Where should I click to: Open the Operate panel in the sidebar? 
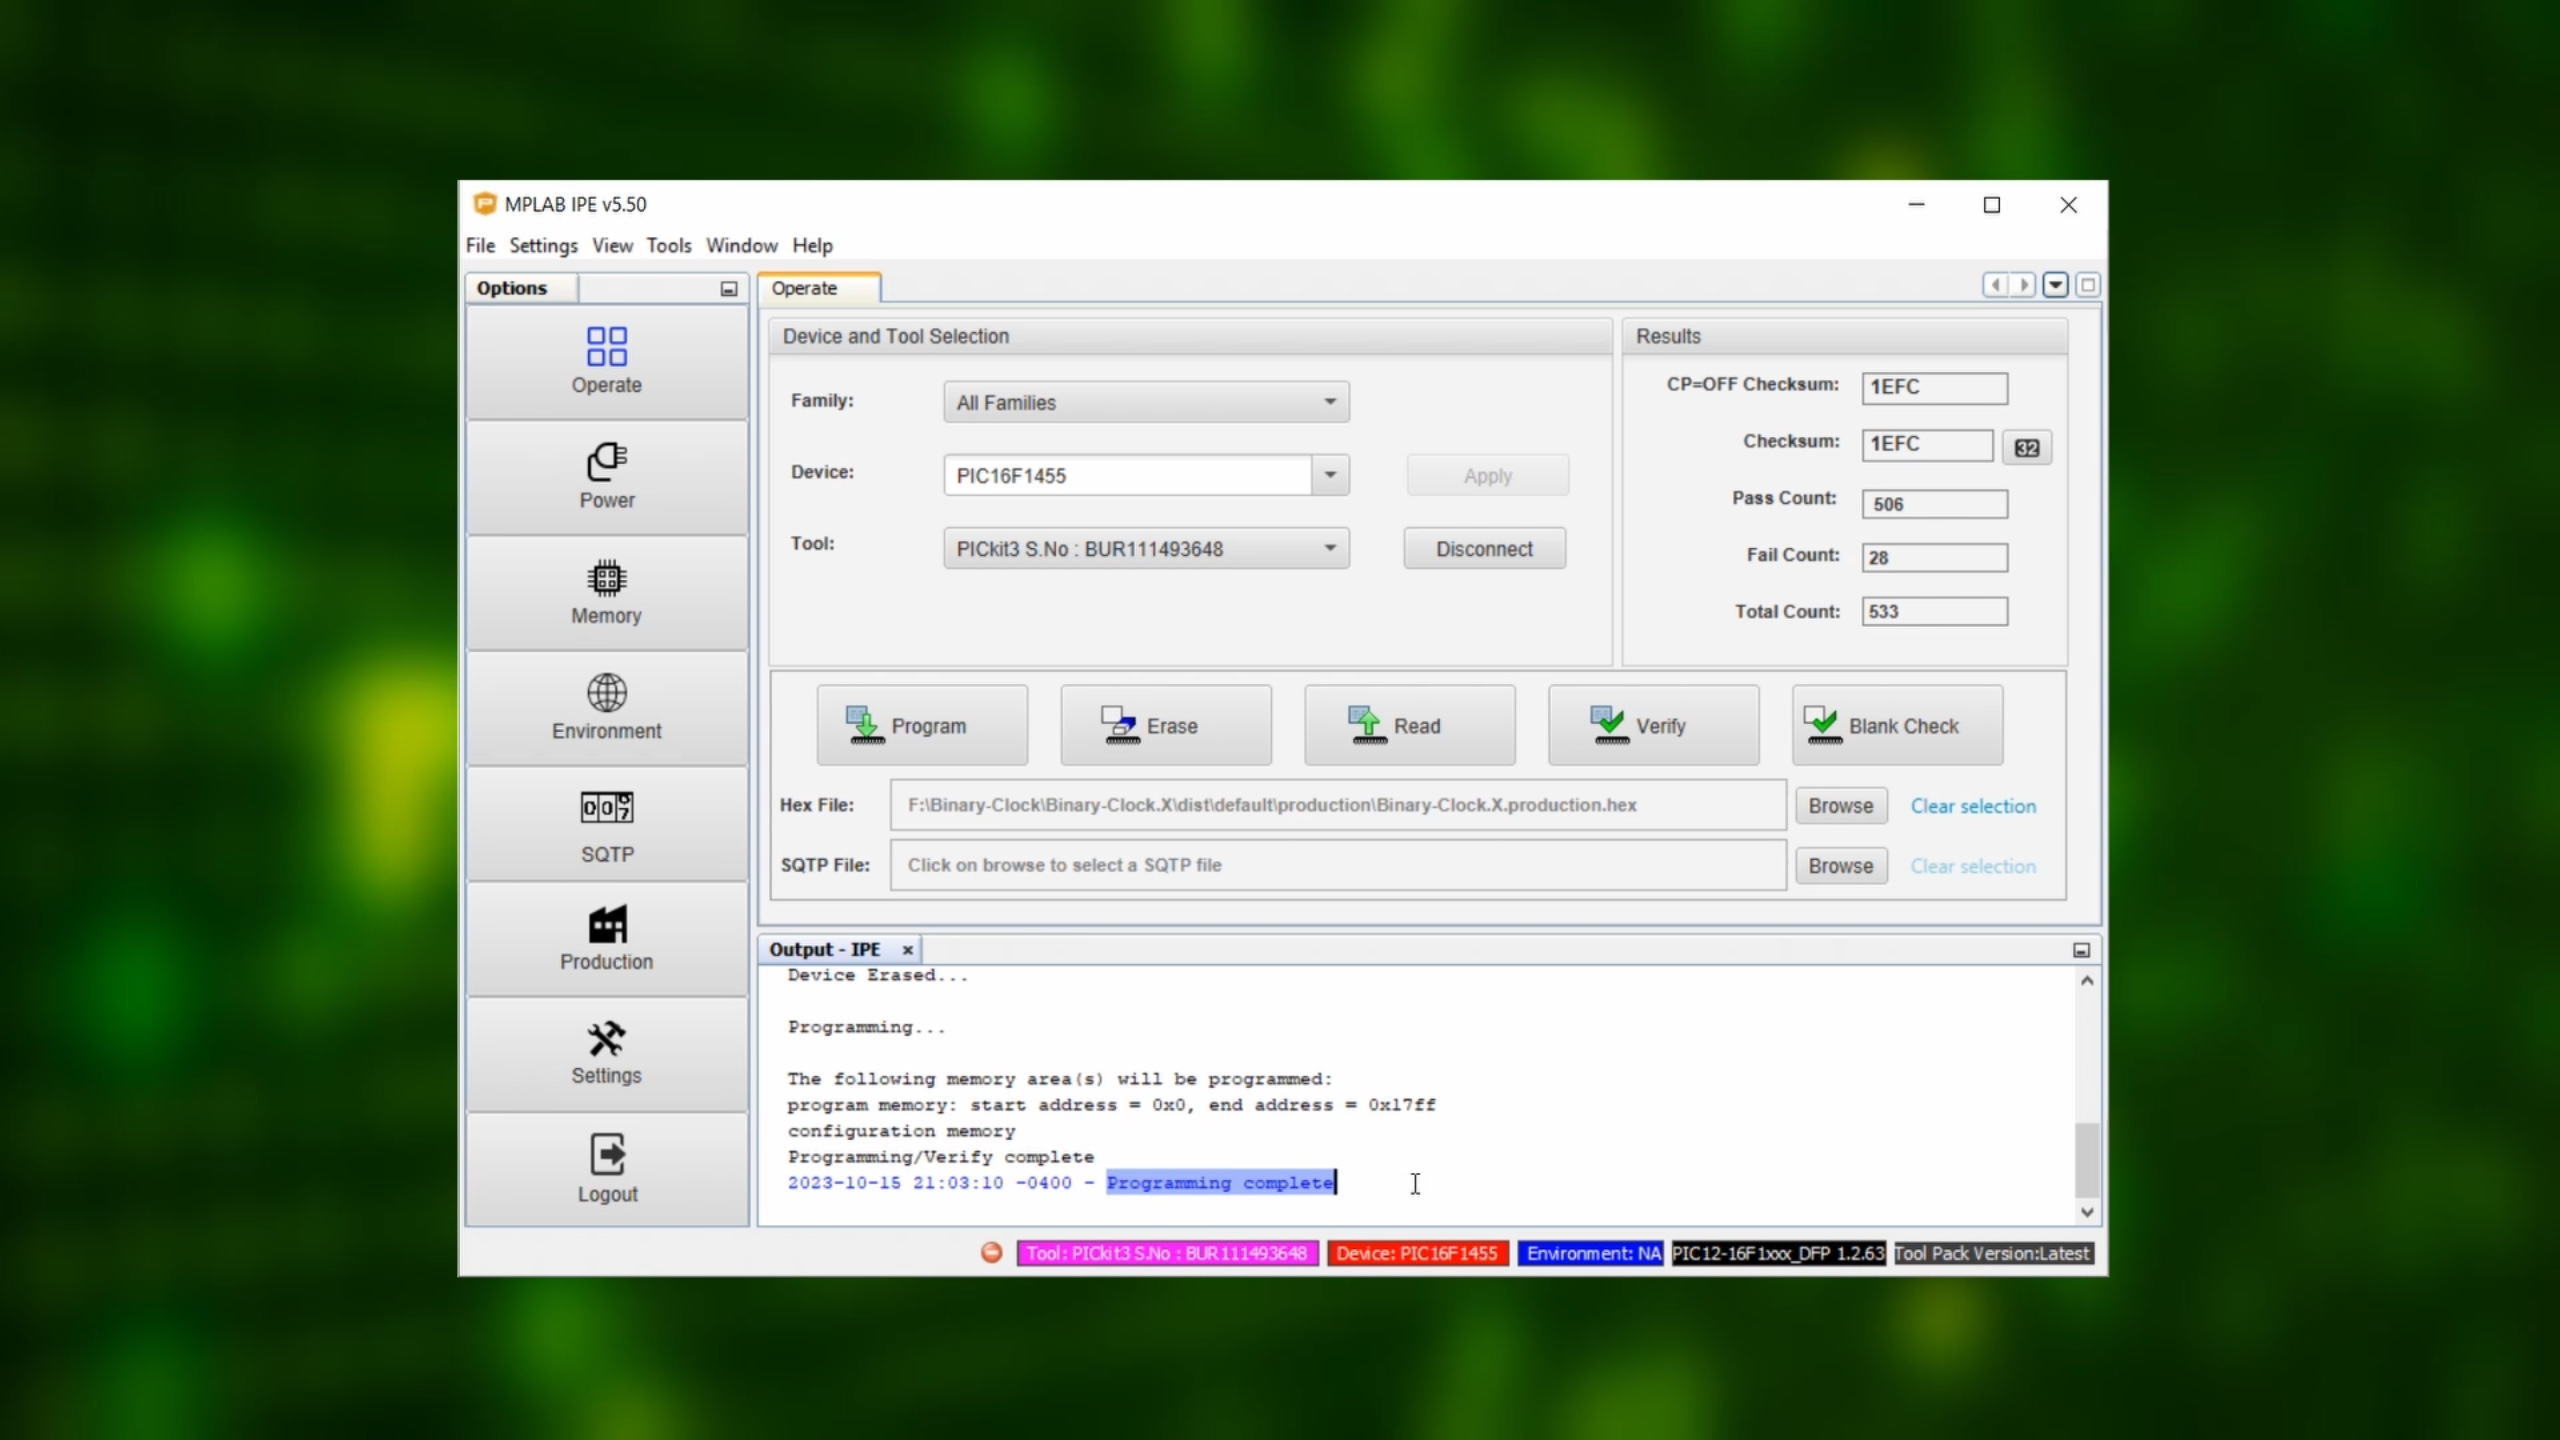click(606, 361)
